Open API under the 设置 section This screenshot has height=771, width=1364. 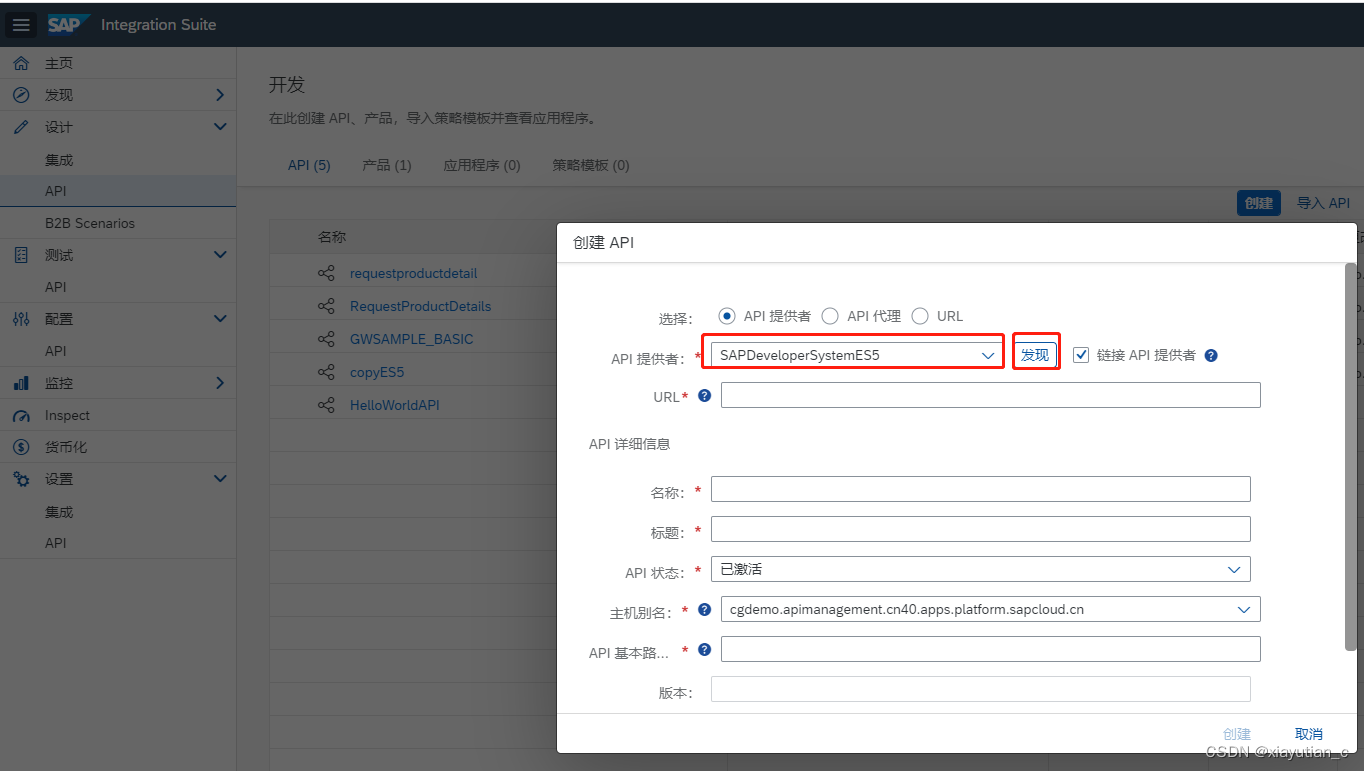pyautogui.click(x=56, y=543)
